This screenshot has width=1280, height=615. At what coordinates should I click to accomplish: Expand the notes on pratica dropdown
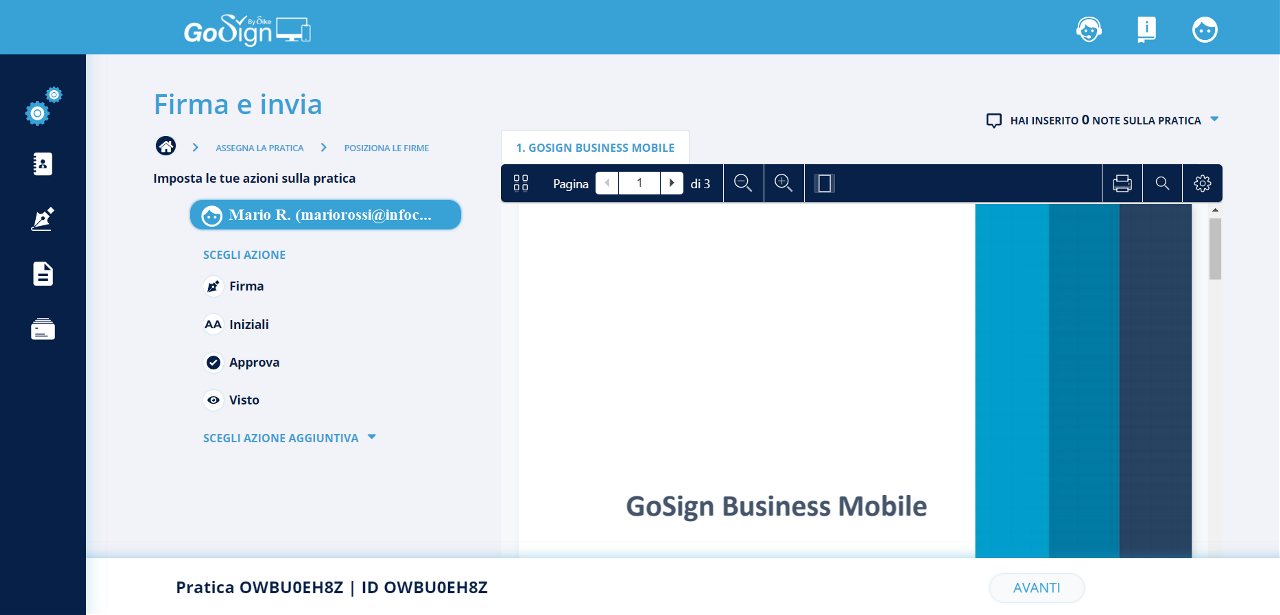[1214, 119]
